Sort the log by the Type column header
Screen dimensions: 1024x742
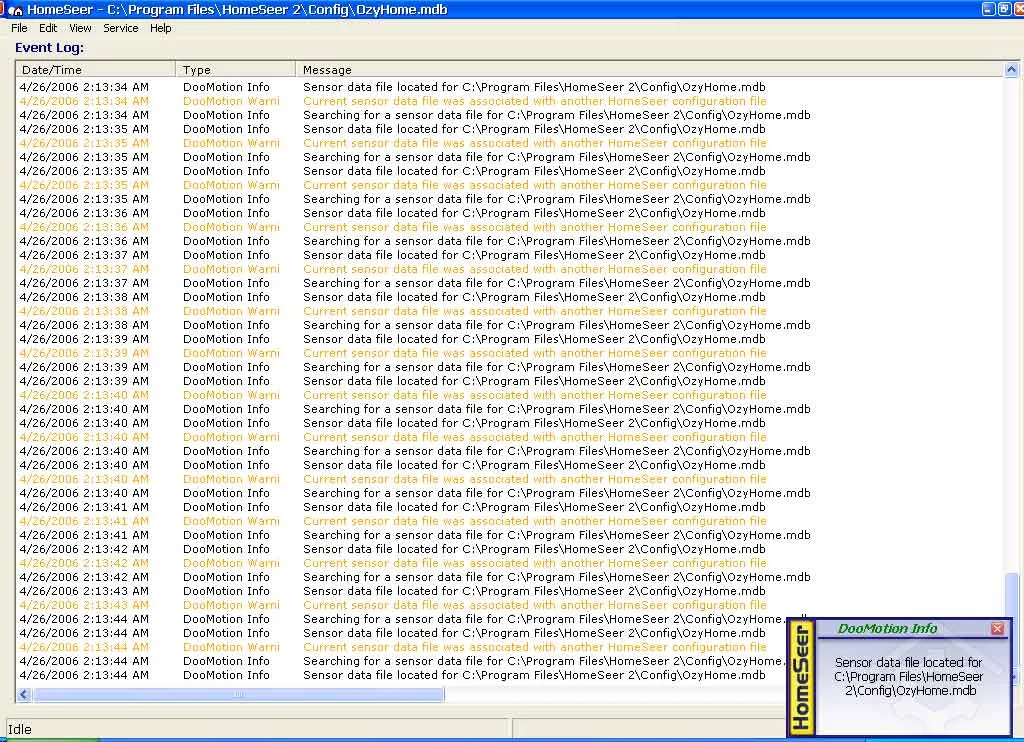click(235, 70)
